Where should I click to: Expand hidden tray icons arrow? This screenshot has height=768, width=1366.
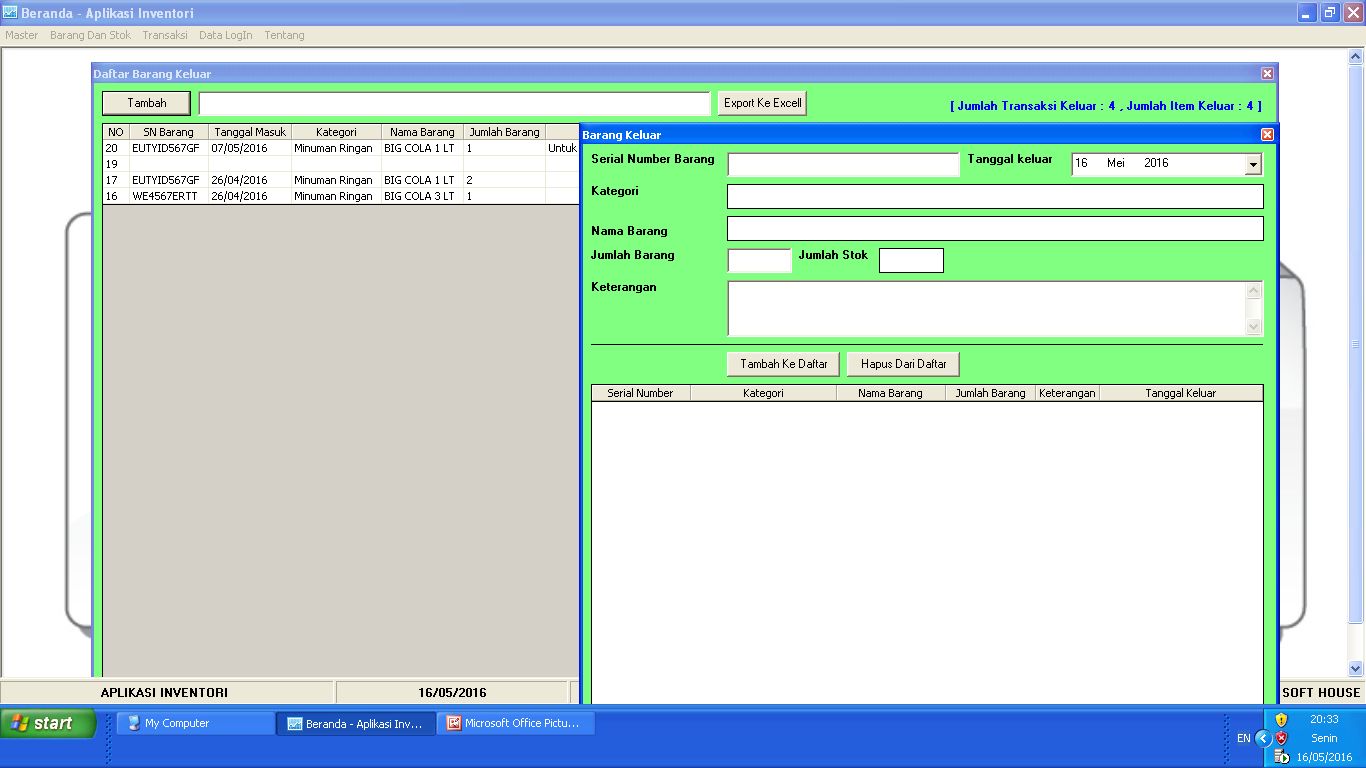click(1263, 738)
